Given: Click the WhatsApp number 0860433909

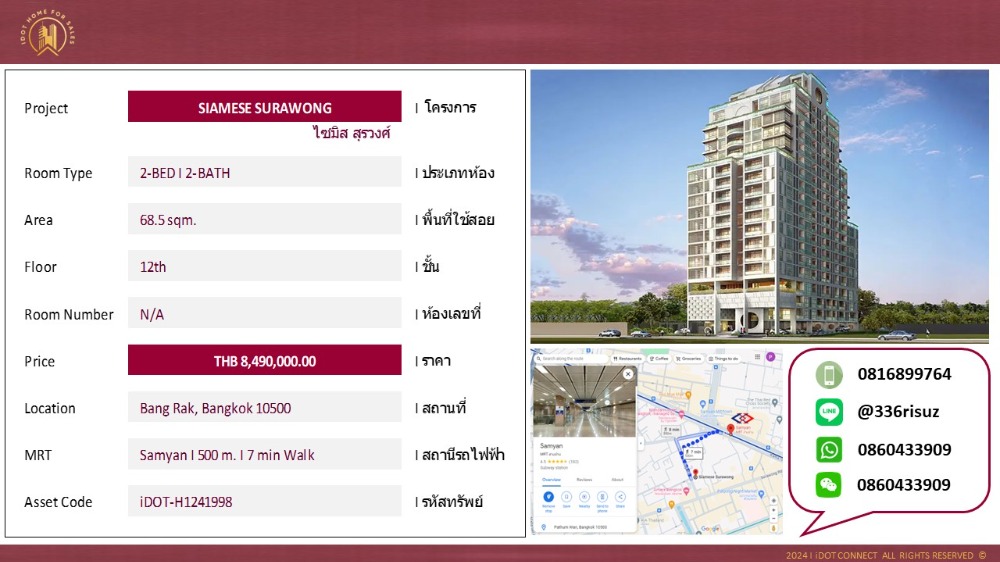Looking at the screenshot, I should tap(904, 450).
